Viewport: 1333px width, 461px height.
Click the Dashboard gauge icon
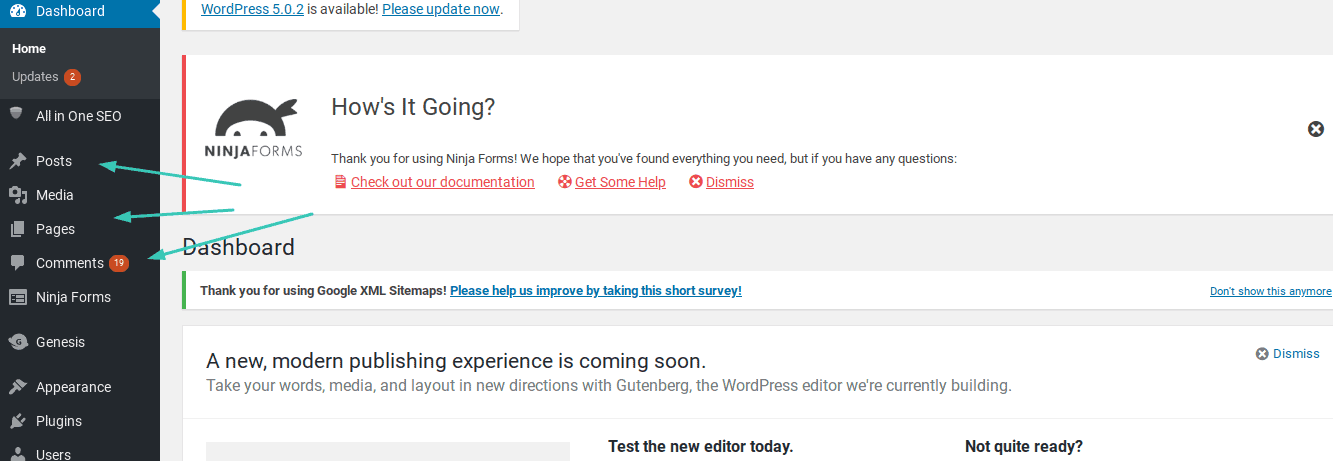(18, 11)
